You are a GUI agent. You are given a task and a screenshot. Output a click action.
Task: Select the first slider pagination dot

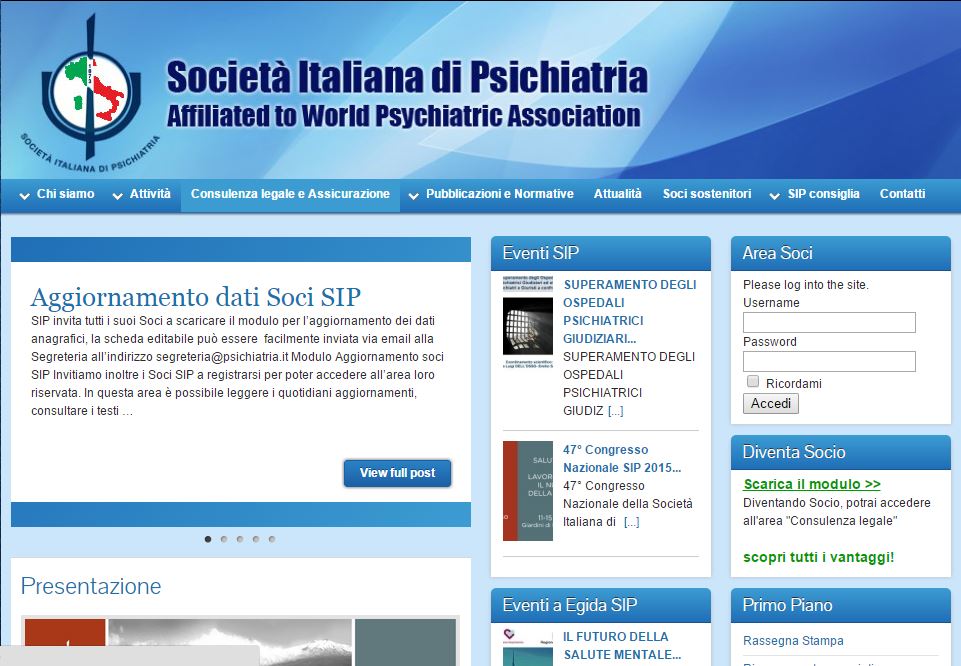click(208, 539)
